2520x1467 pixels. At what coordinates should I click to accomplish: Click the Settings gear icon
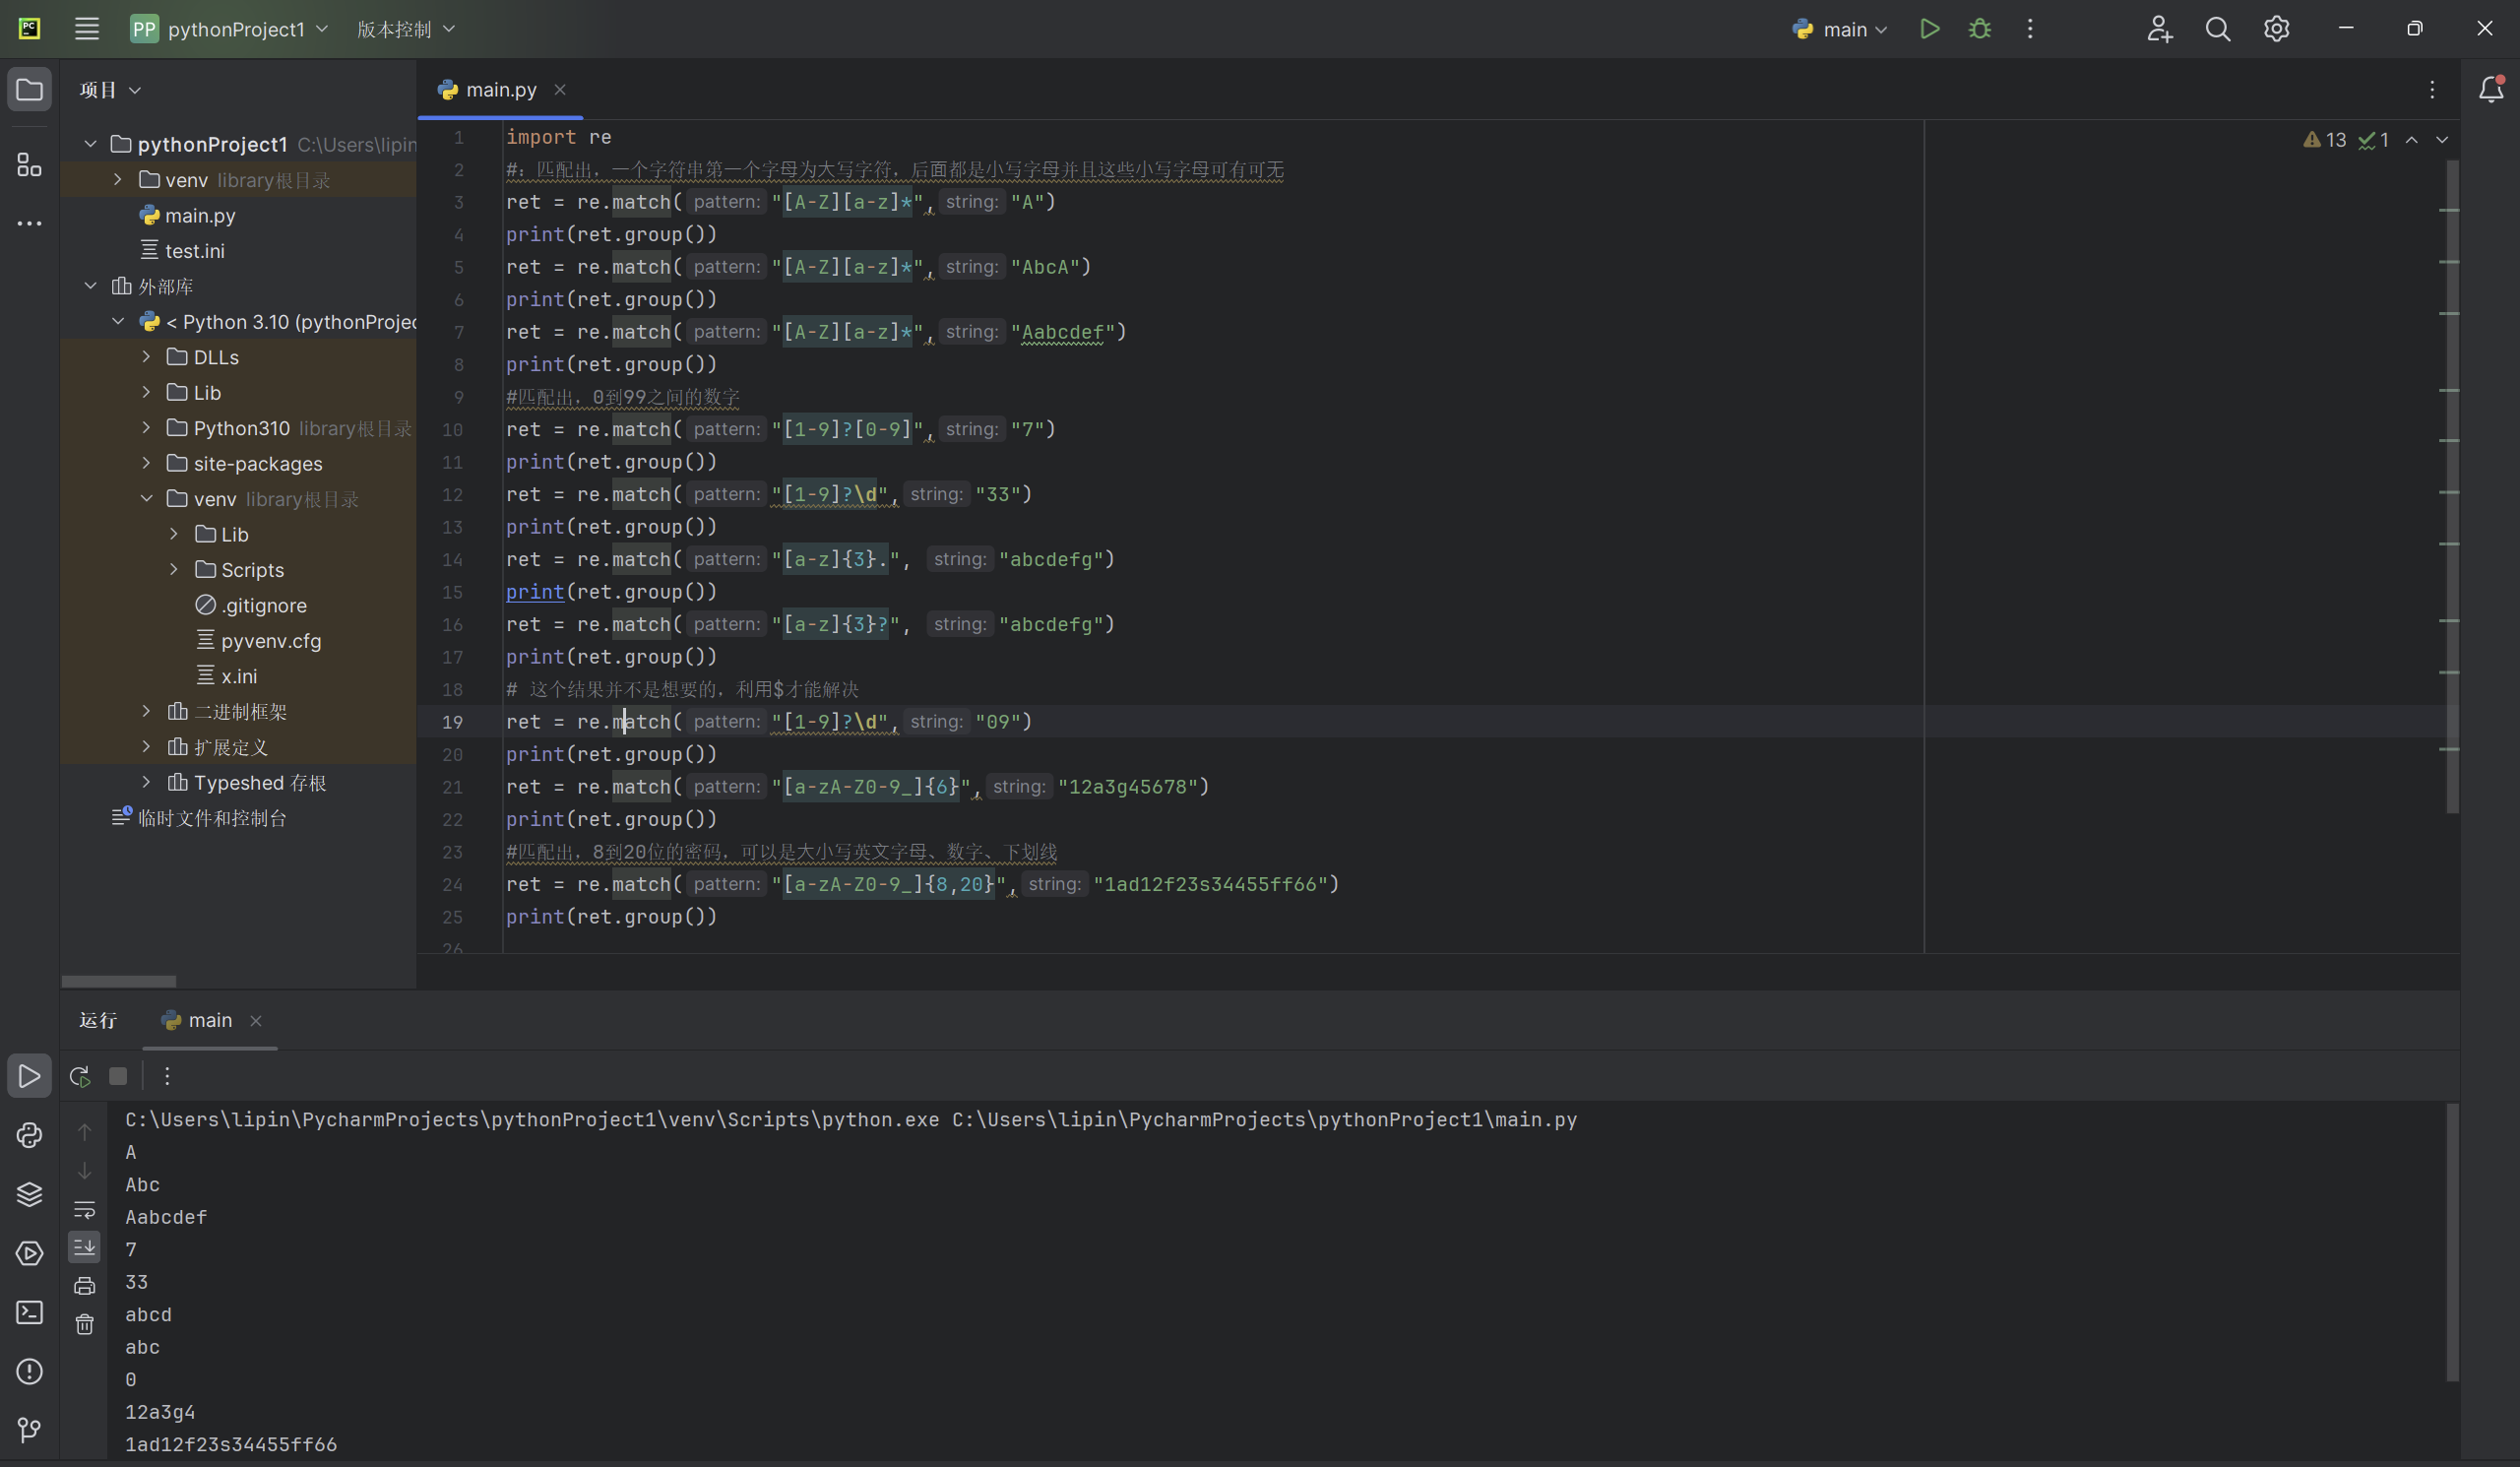tap(2278, 28)
